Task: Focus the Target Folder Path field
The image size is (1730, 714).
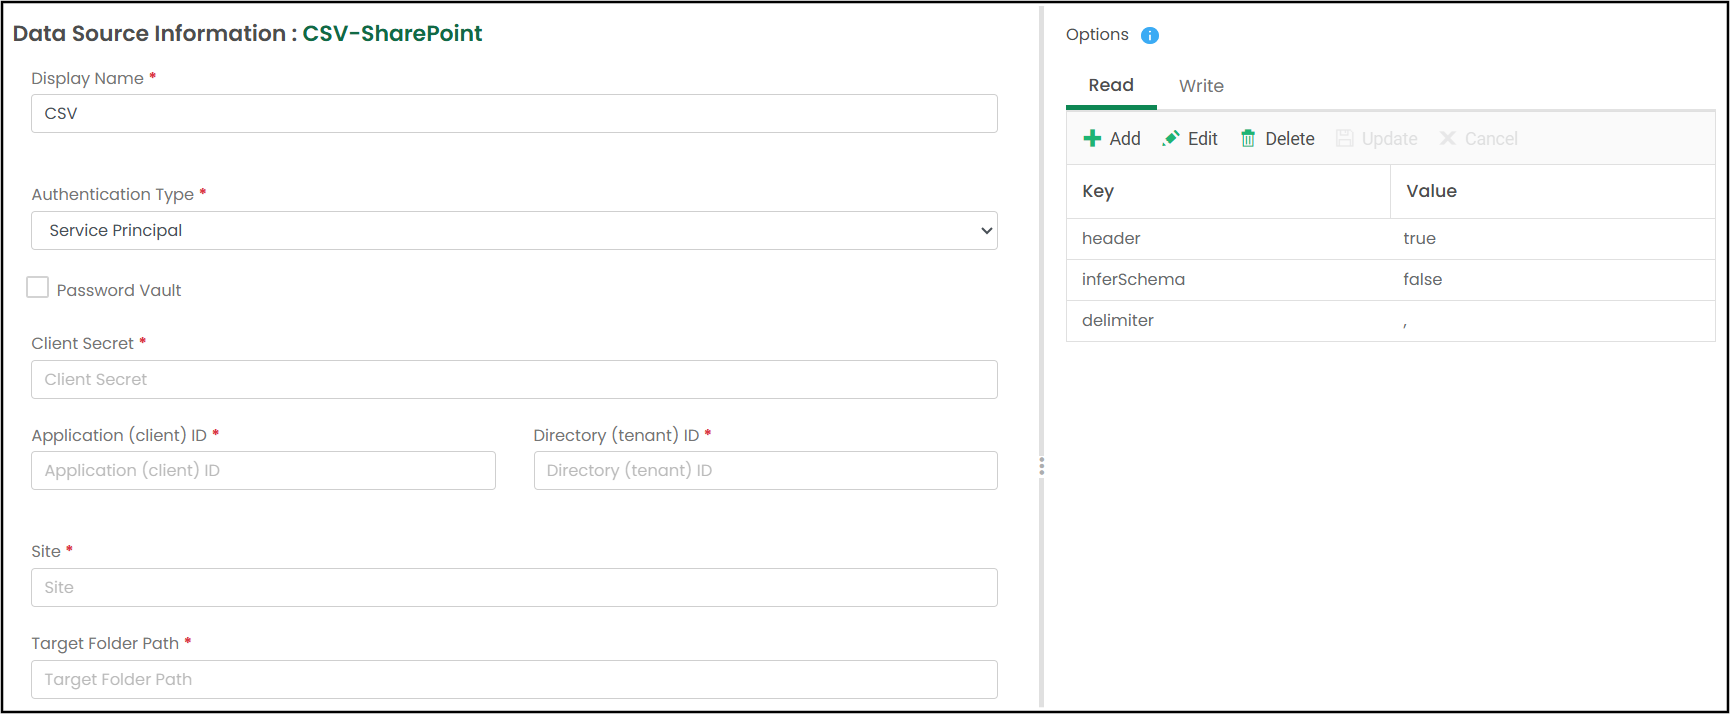Action: [x=514, y=679]
